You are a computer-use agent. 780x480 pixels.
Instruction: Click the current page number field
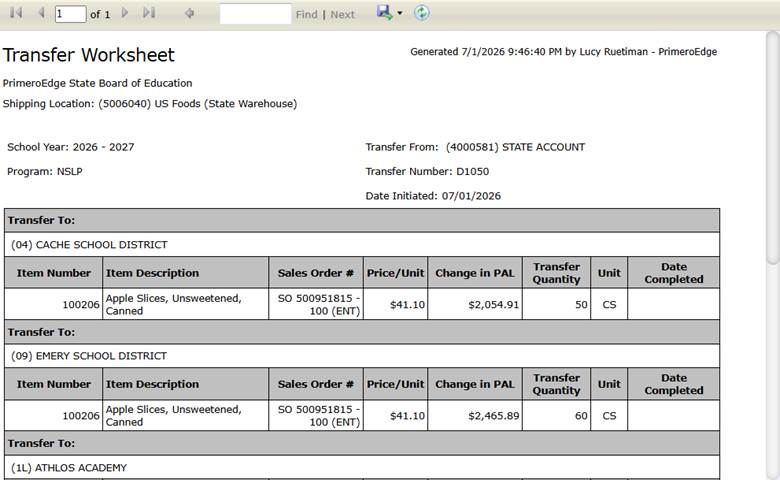[x=70, y=14]
